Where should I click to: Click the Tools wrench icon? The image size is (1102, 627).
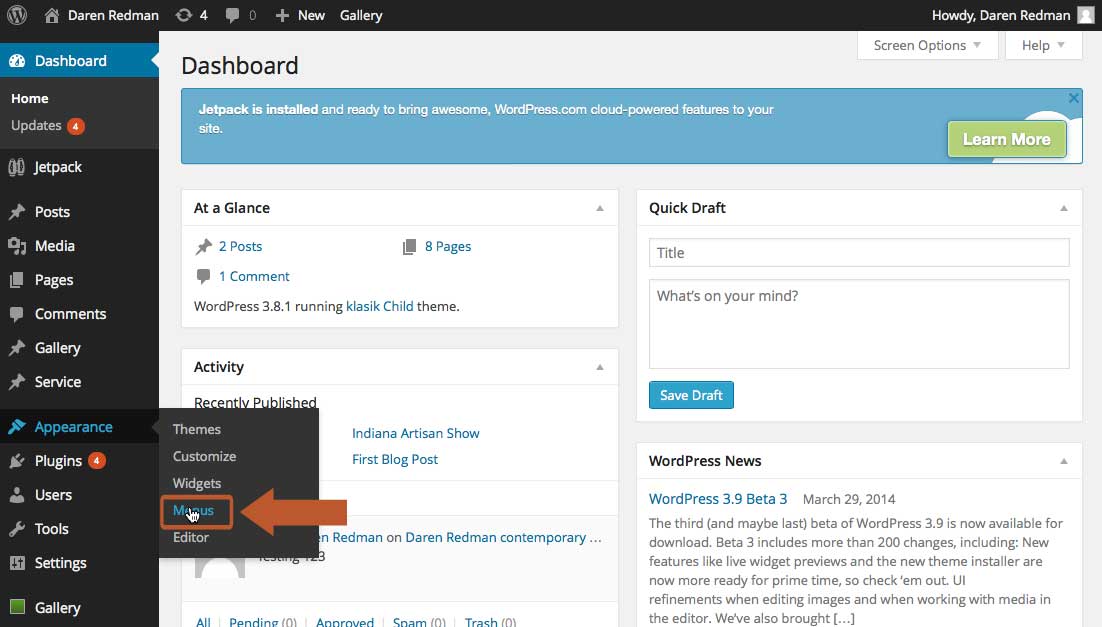tap(17, 529)
